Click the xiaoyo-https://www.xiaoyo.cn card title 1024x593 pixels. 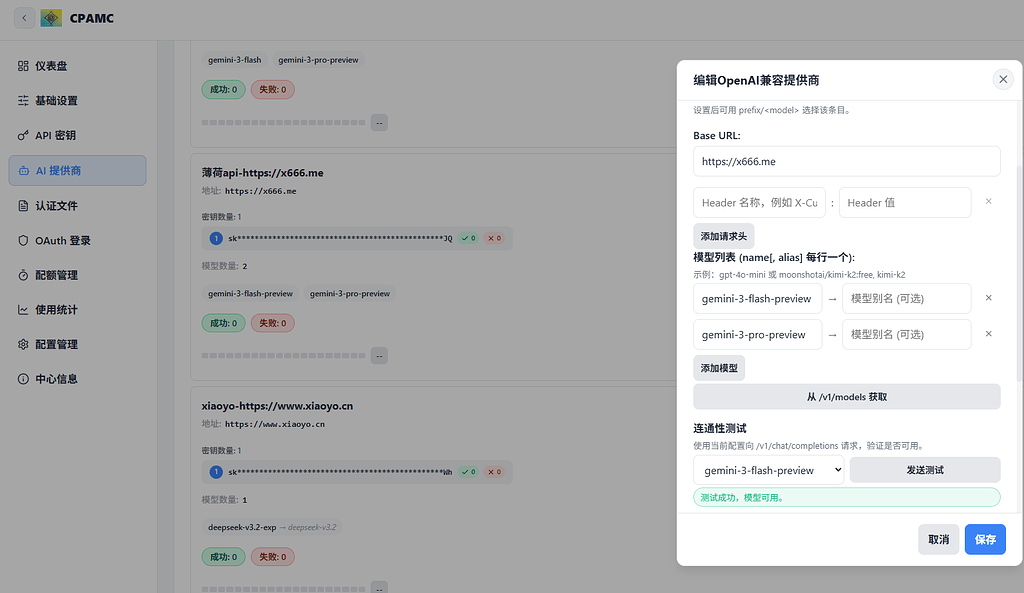coord(277,406)
